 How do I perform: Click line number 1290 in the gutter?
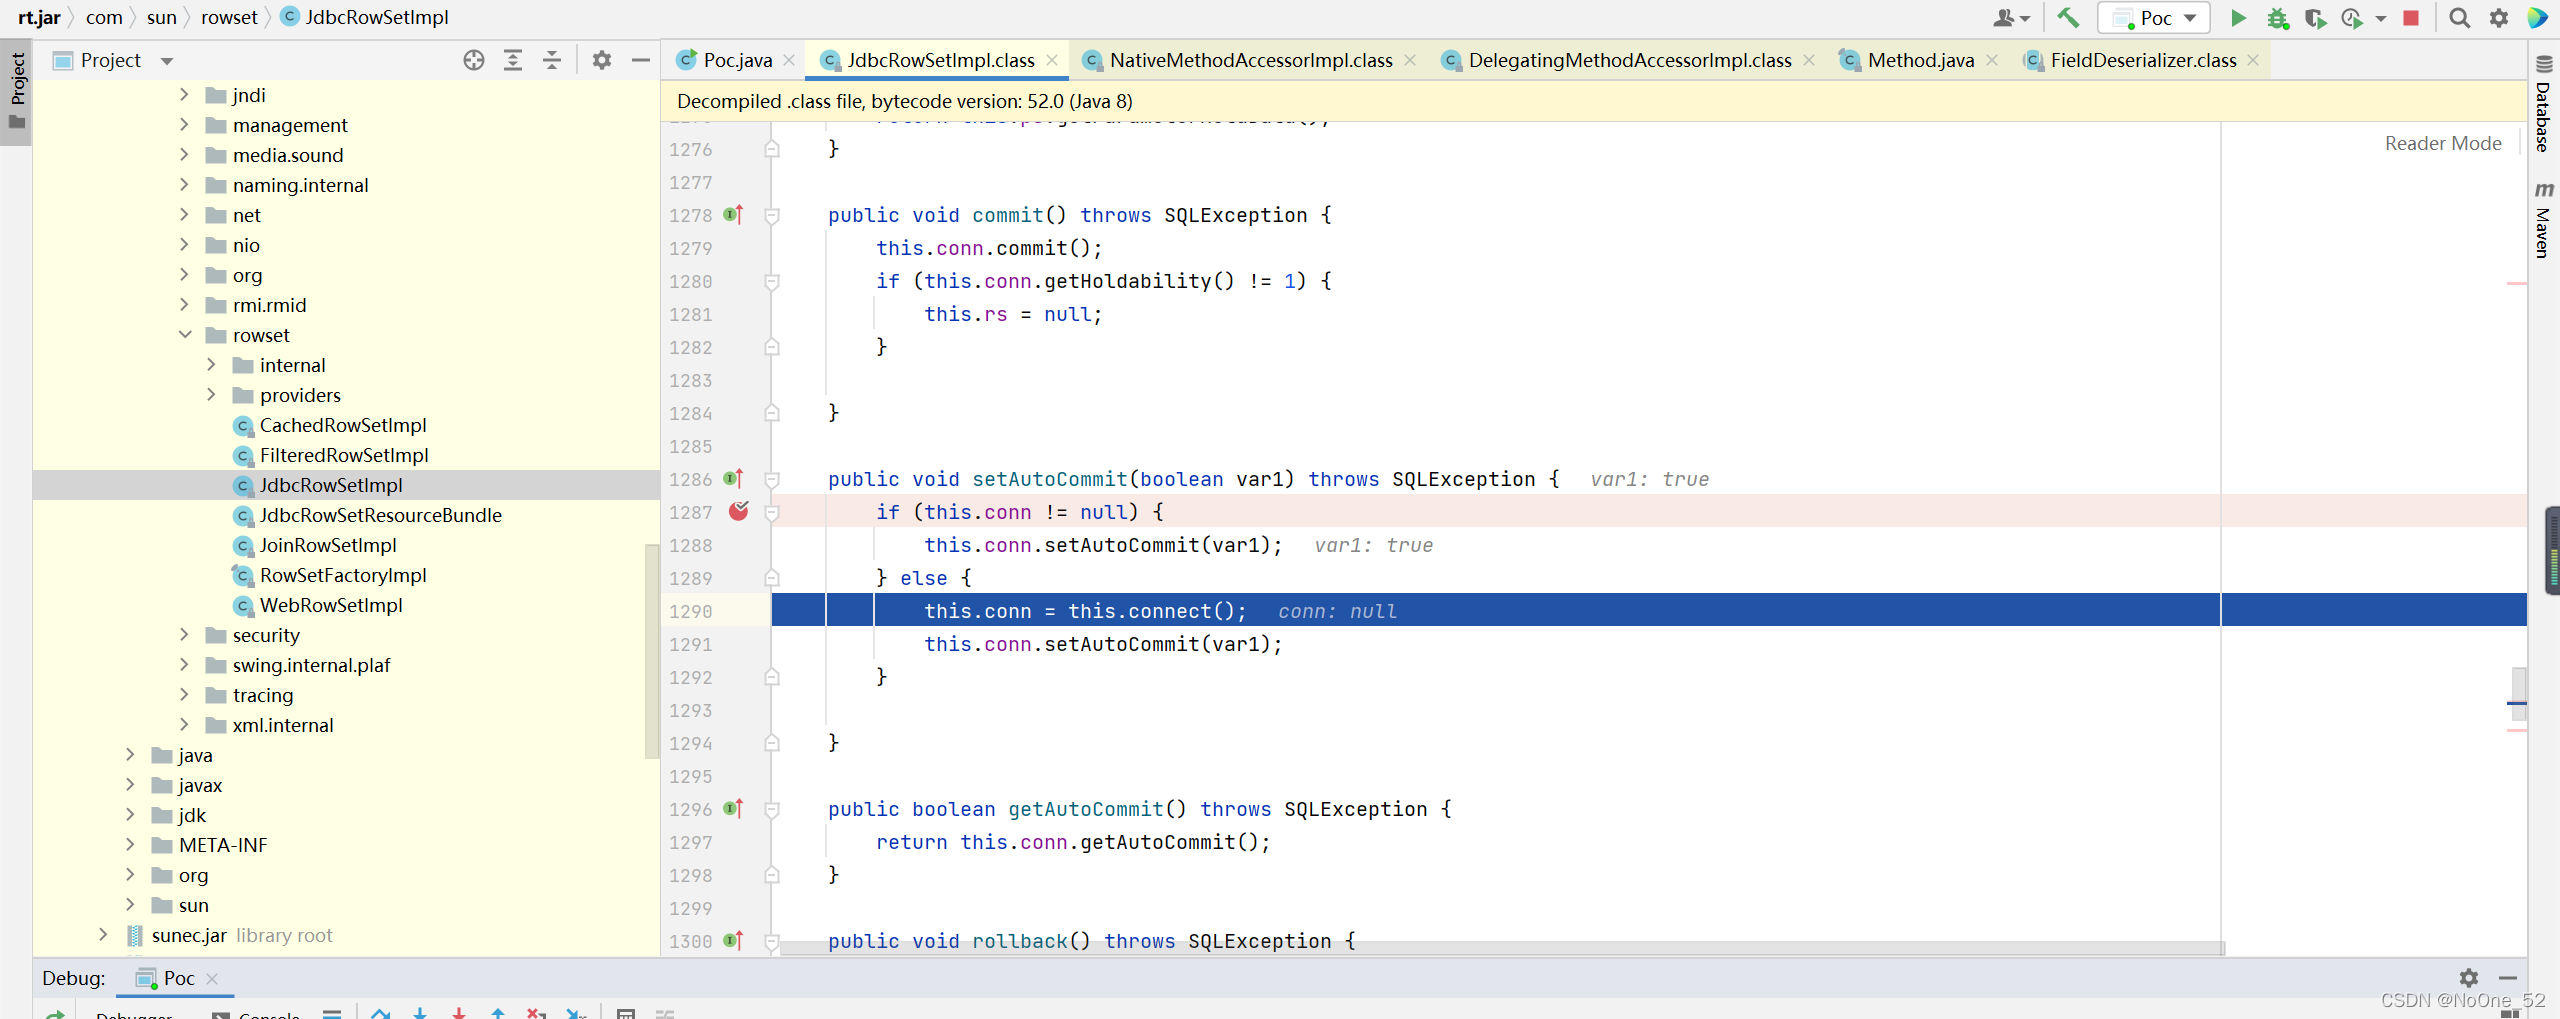[x=690, y=611]
